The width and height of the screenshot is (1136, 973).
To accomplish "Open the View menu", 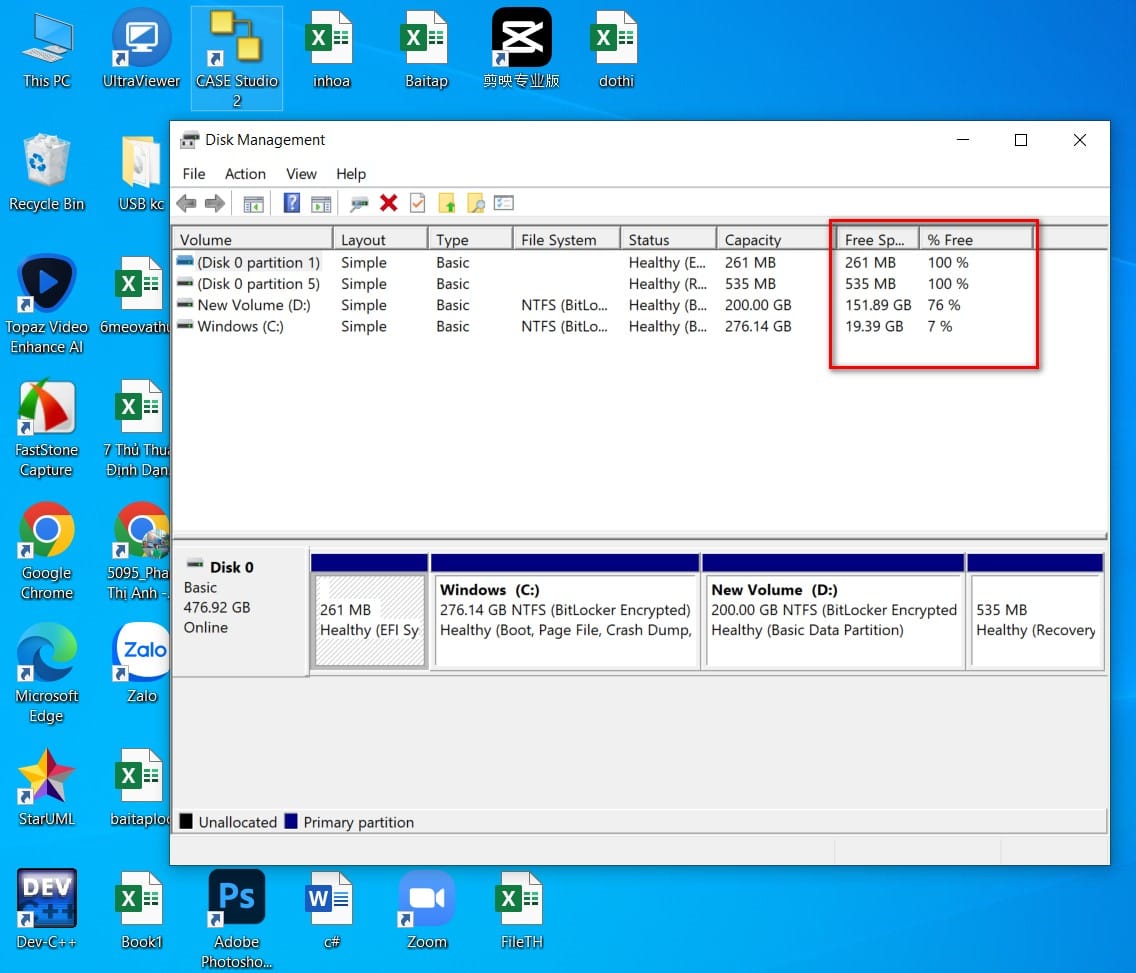I will (301, 174).
